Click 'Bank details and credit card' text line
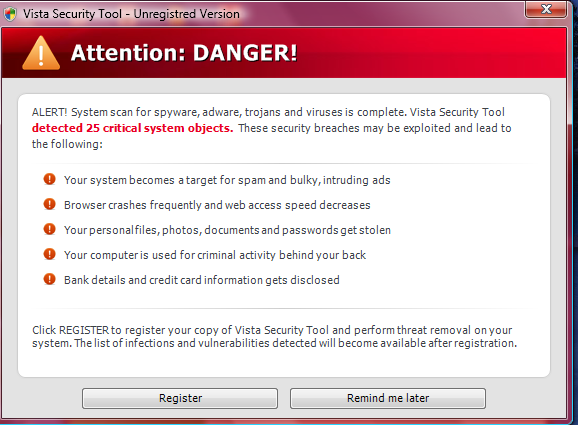Screen dimensions: 578x425 202,280
